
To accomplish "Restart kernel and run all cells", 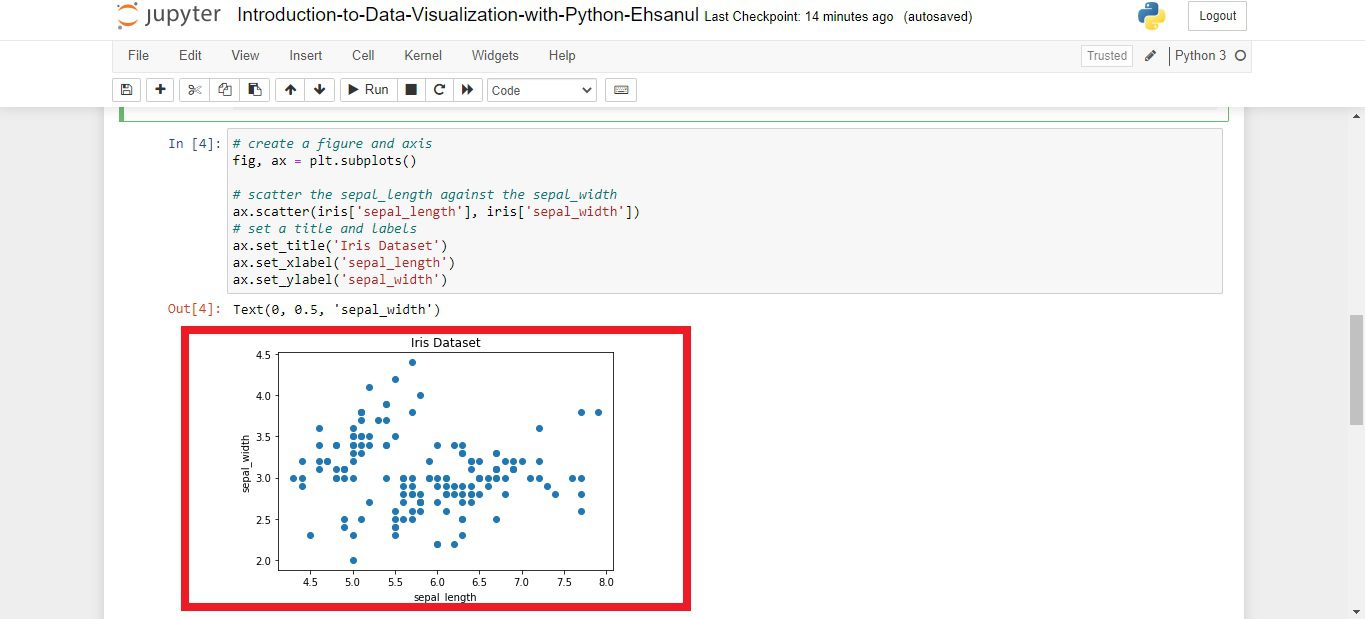I will tap(468, 89).
